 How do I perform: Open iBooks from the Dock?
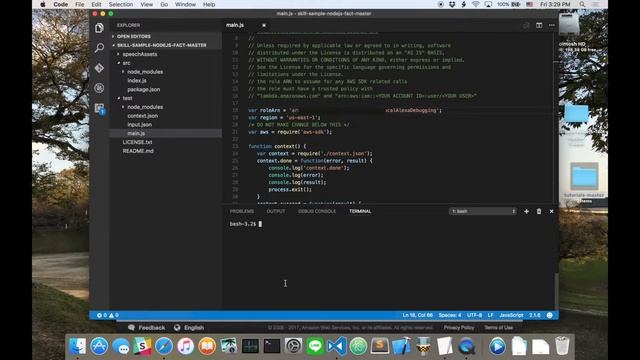207,346
